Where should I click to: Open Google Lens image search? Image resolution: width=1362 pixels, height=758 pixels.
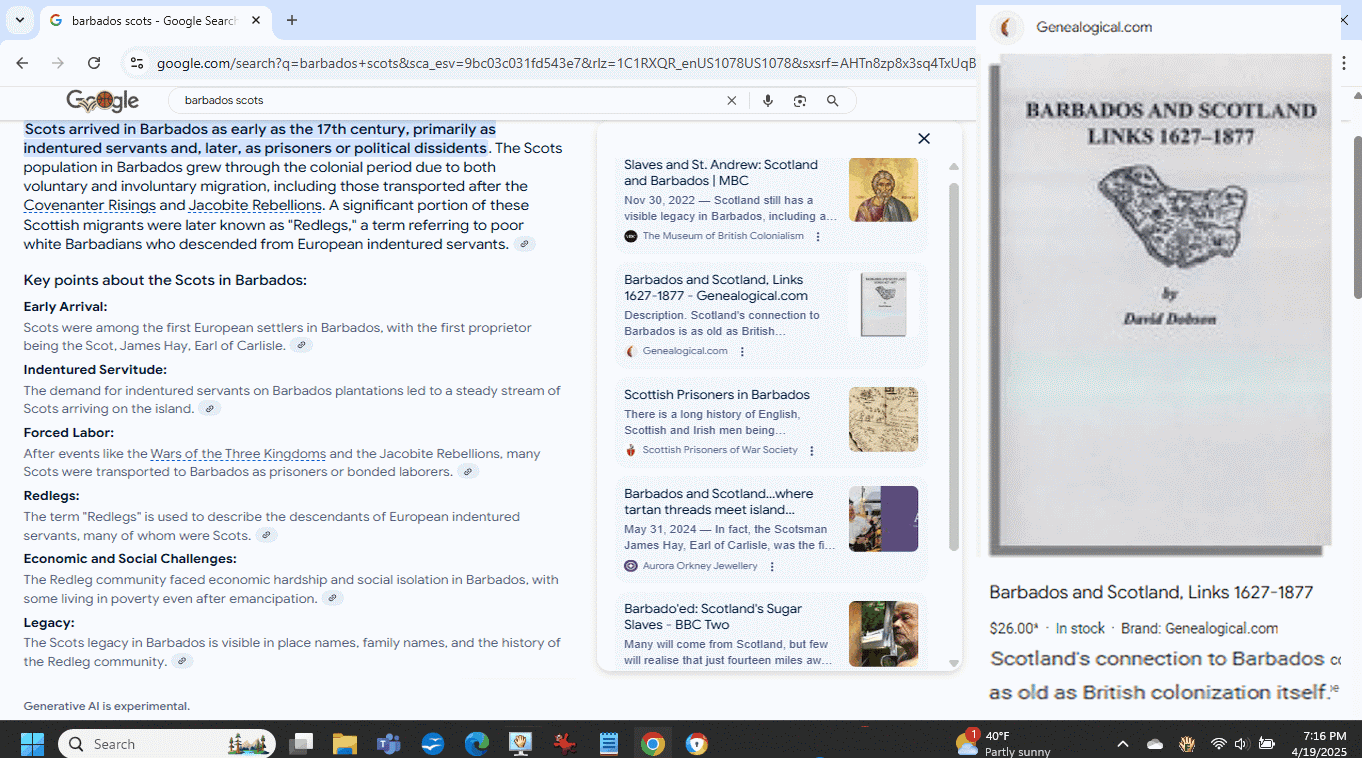799,101
